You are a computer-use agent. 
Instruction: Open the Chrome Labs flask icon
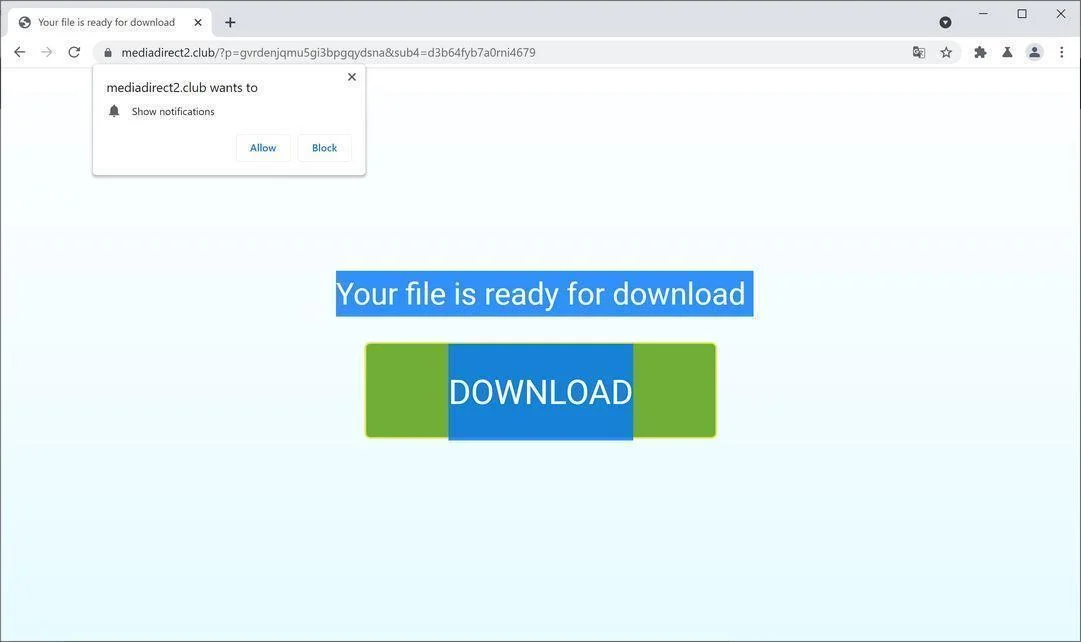(1007, 52)
